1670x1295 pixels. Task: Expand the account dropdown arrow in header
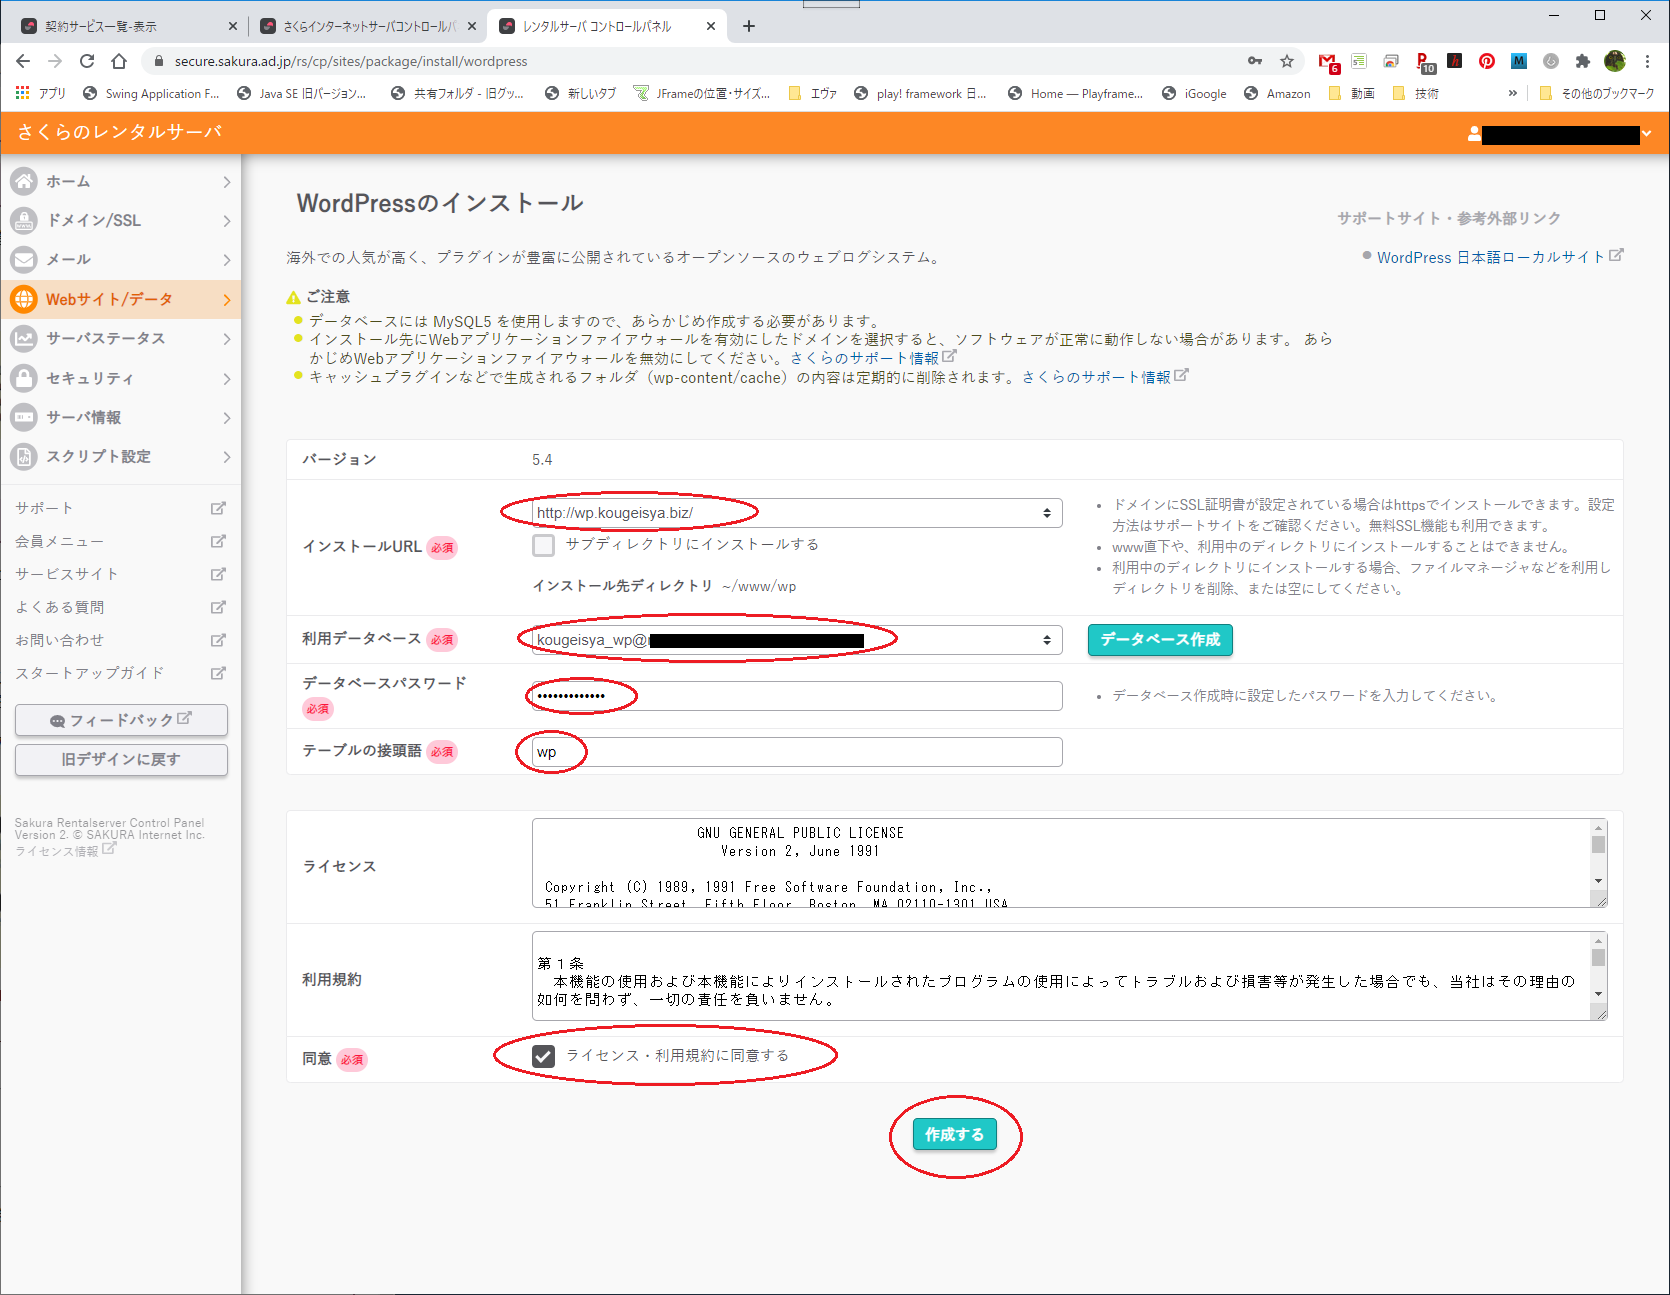click(x=1647, y=133)
